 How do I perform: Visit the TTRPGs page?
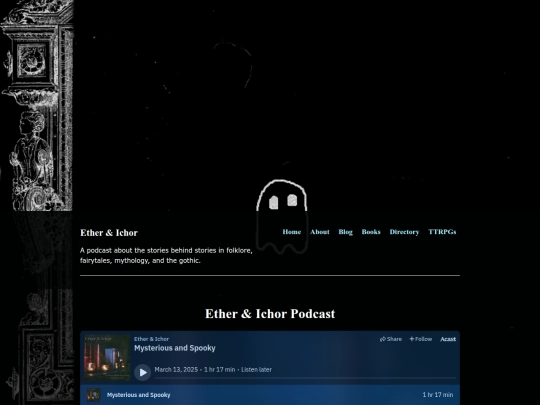point(442,232)
